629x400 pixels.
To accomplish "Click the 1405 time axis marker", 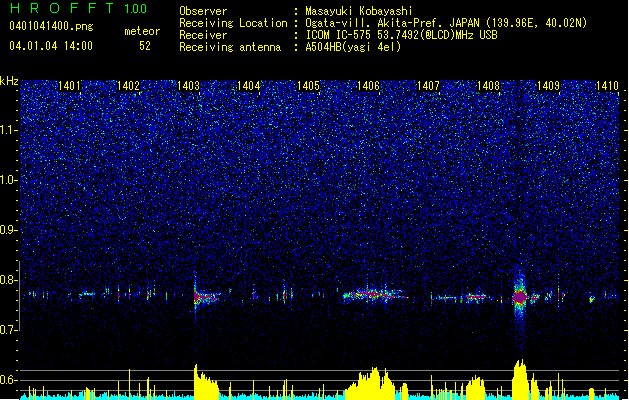I will click(x=308, y=86).
